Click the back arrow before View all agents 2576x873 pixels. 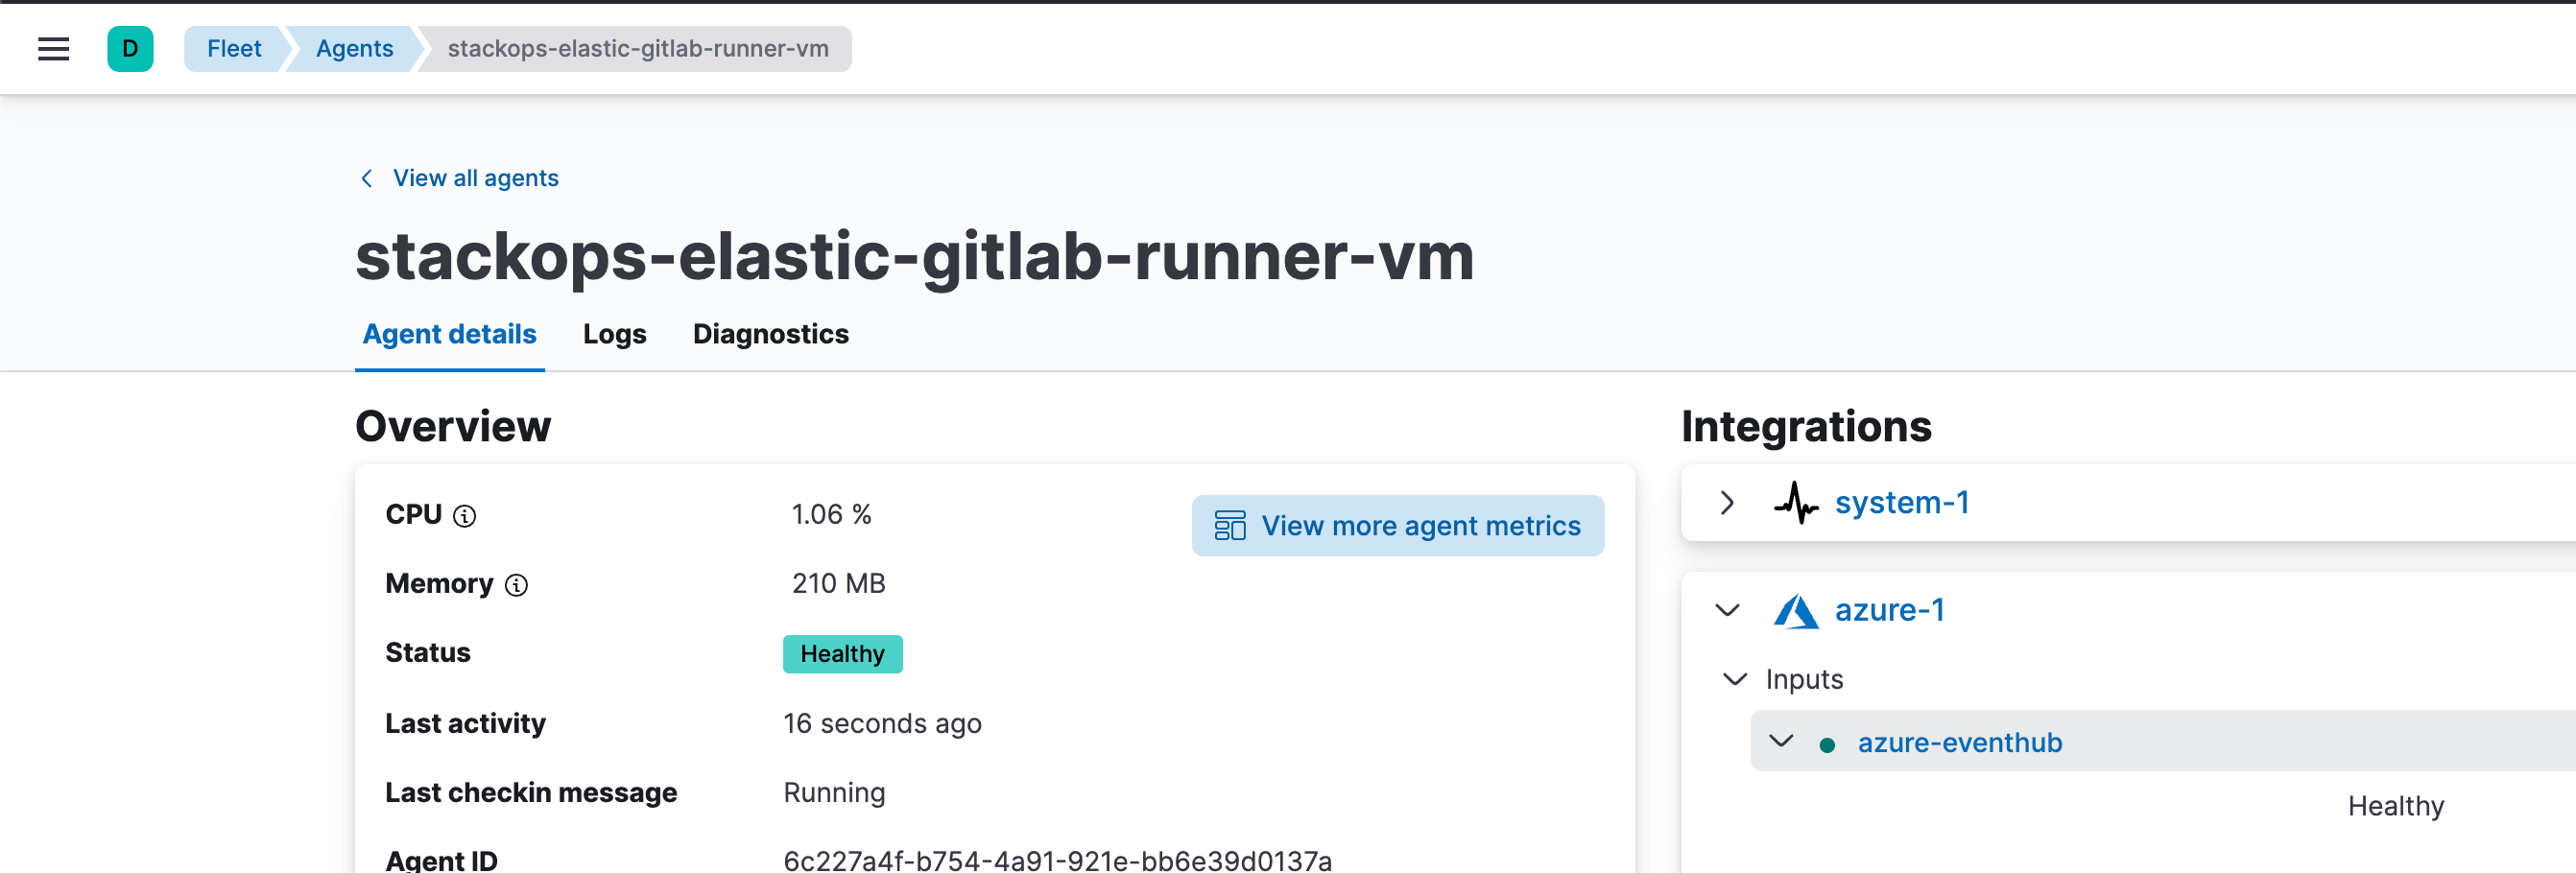pyautogui.click(x=367, y=177)
